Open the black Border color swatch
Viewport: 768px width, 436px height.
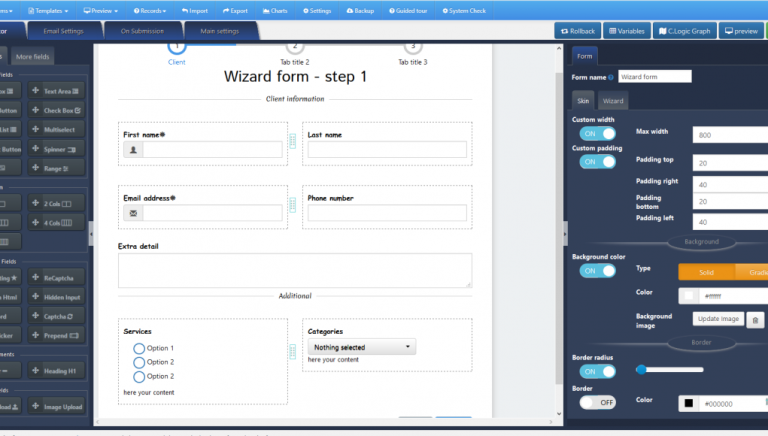[x=689, y=403]
